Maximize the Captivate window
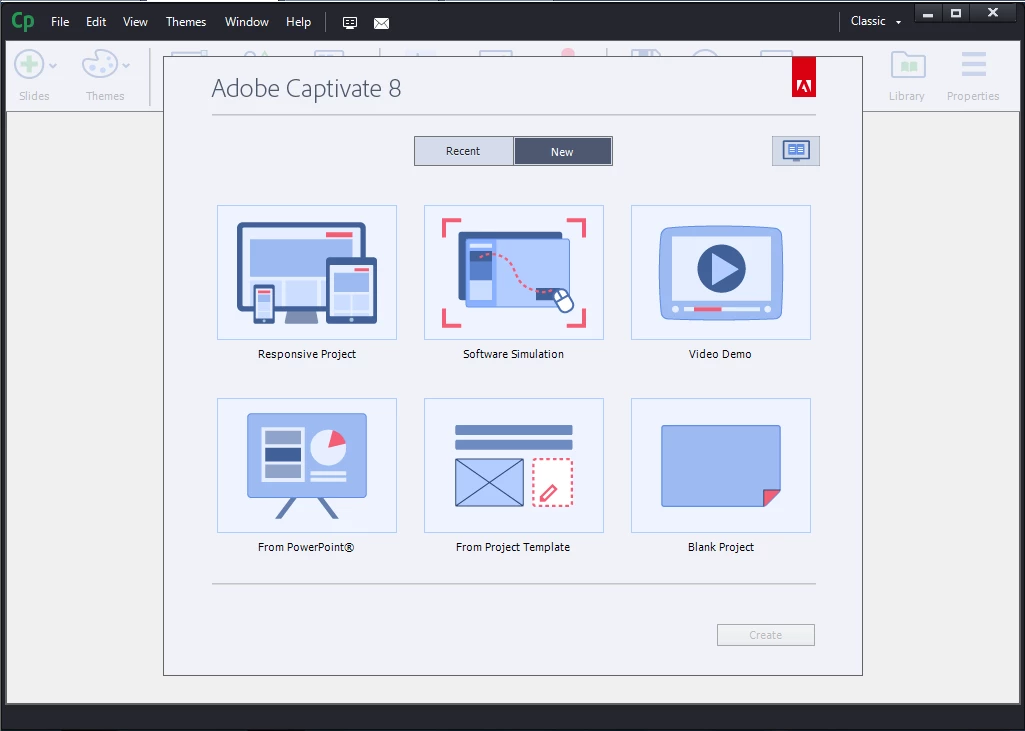The height and width of the screenshot is (731, 1025). (x=956, y=13)
